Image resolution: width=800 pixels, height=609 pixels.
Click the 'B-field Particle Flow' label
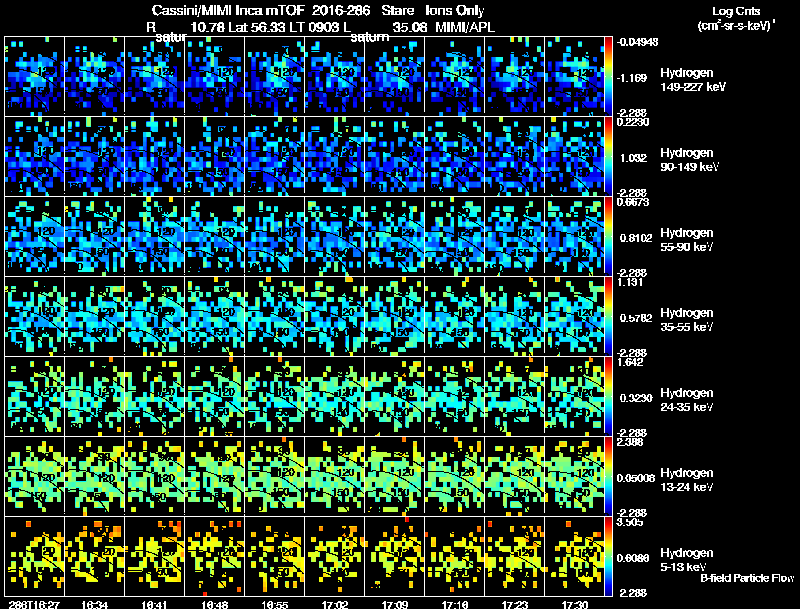point(747,578)
